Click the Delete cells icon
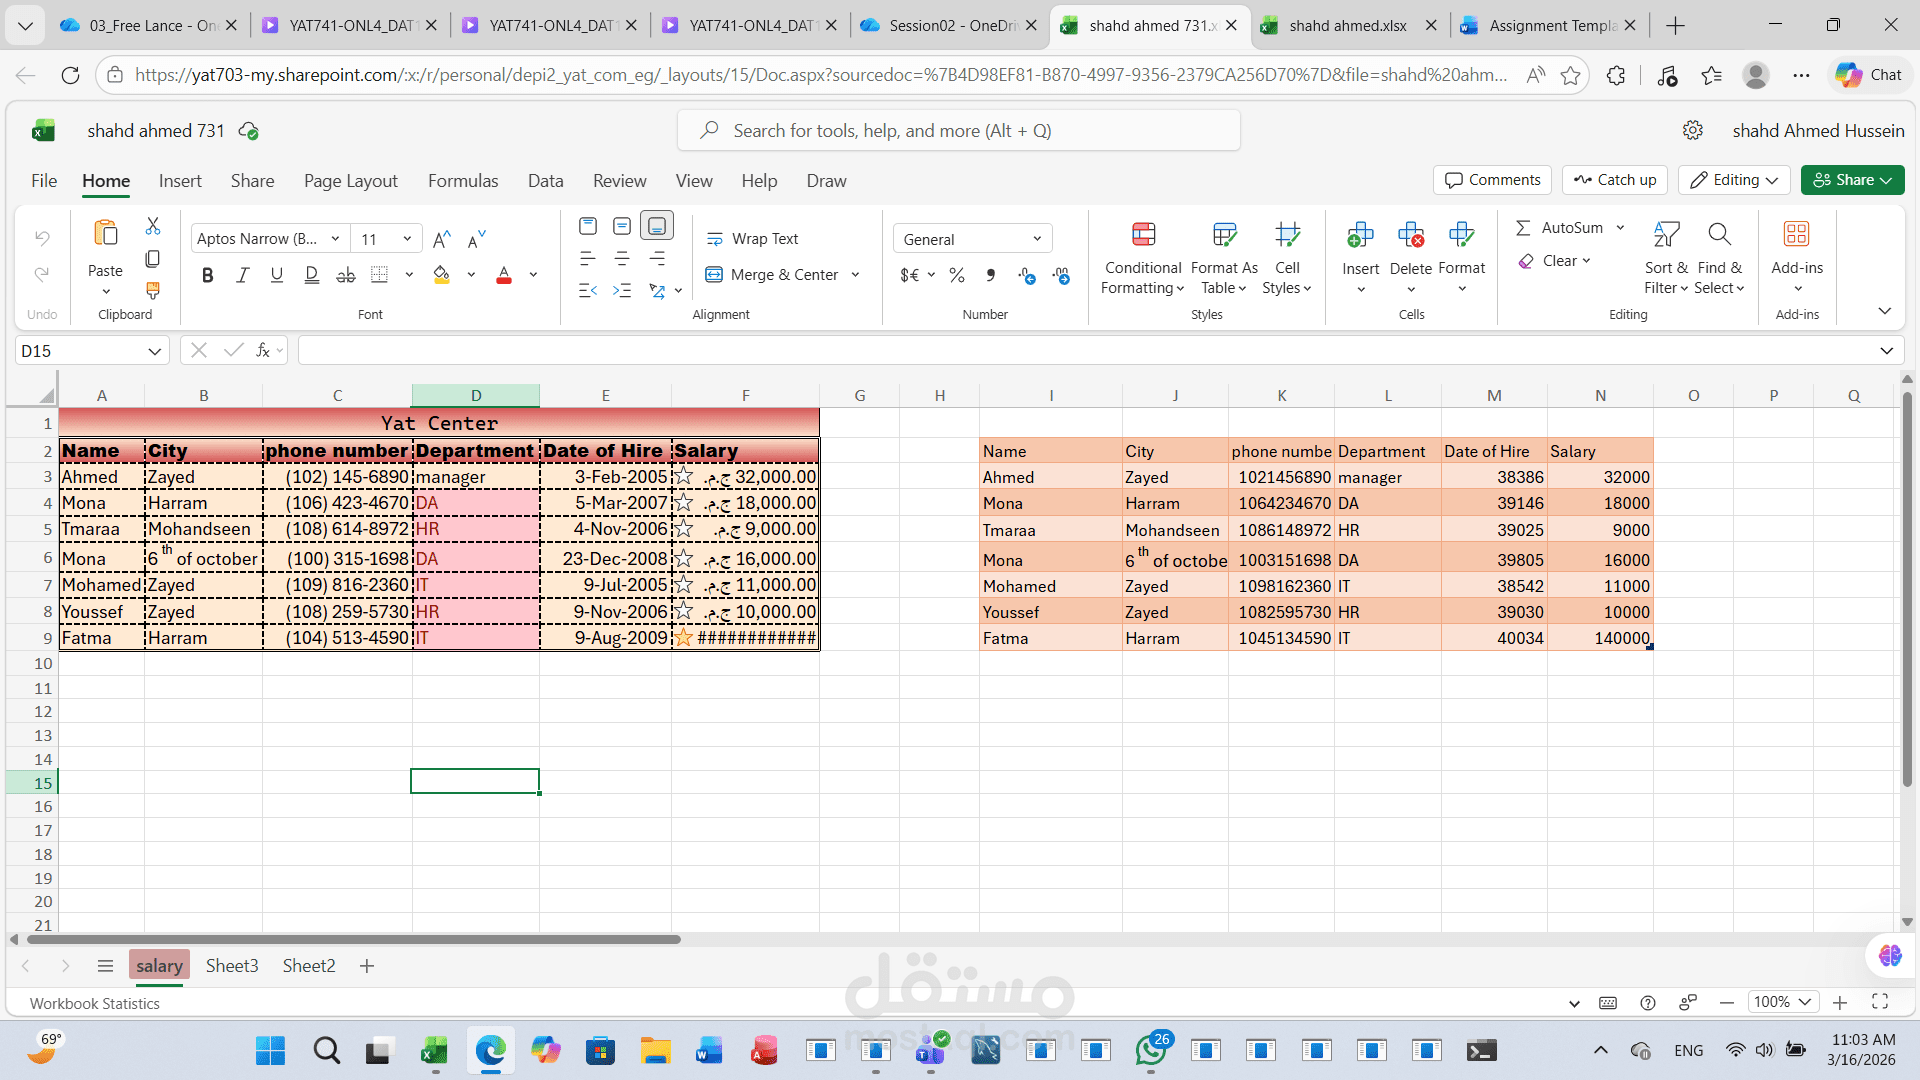Image resolution: width=1920 pixels, height=1080 pixels. pos(1411,235)
